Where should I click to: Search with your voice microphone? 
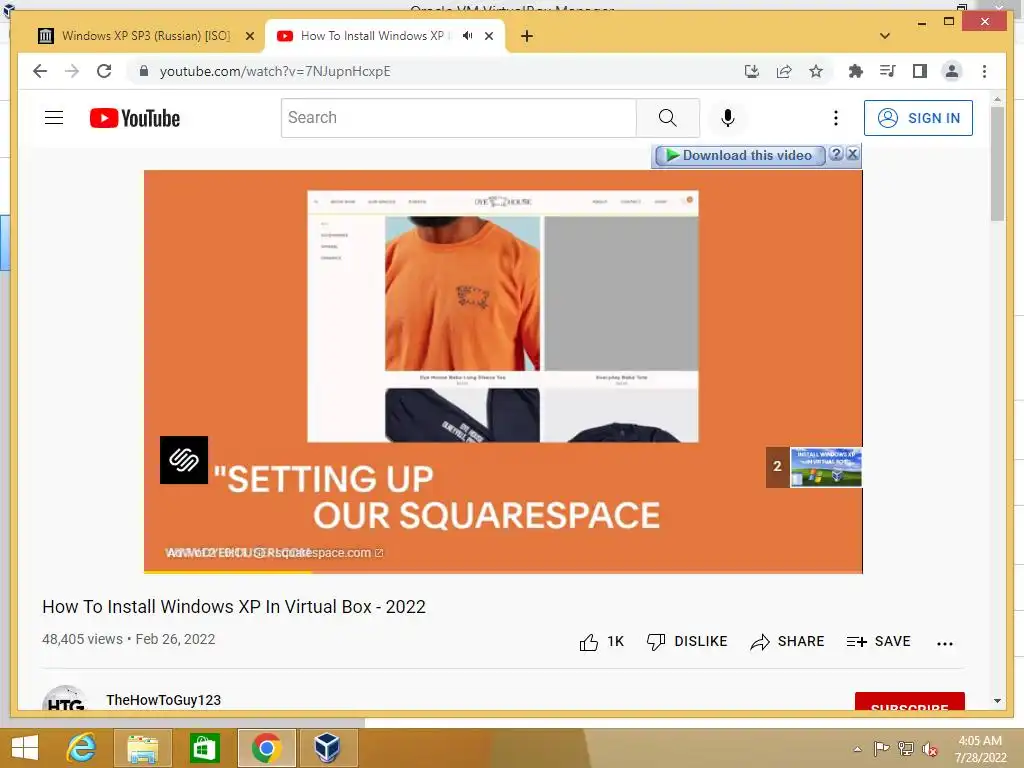(728, 118)
